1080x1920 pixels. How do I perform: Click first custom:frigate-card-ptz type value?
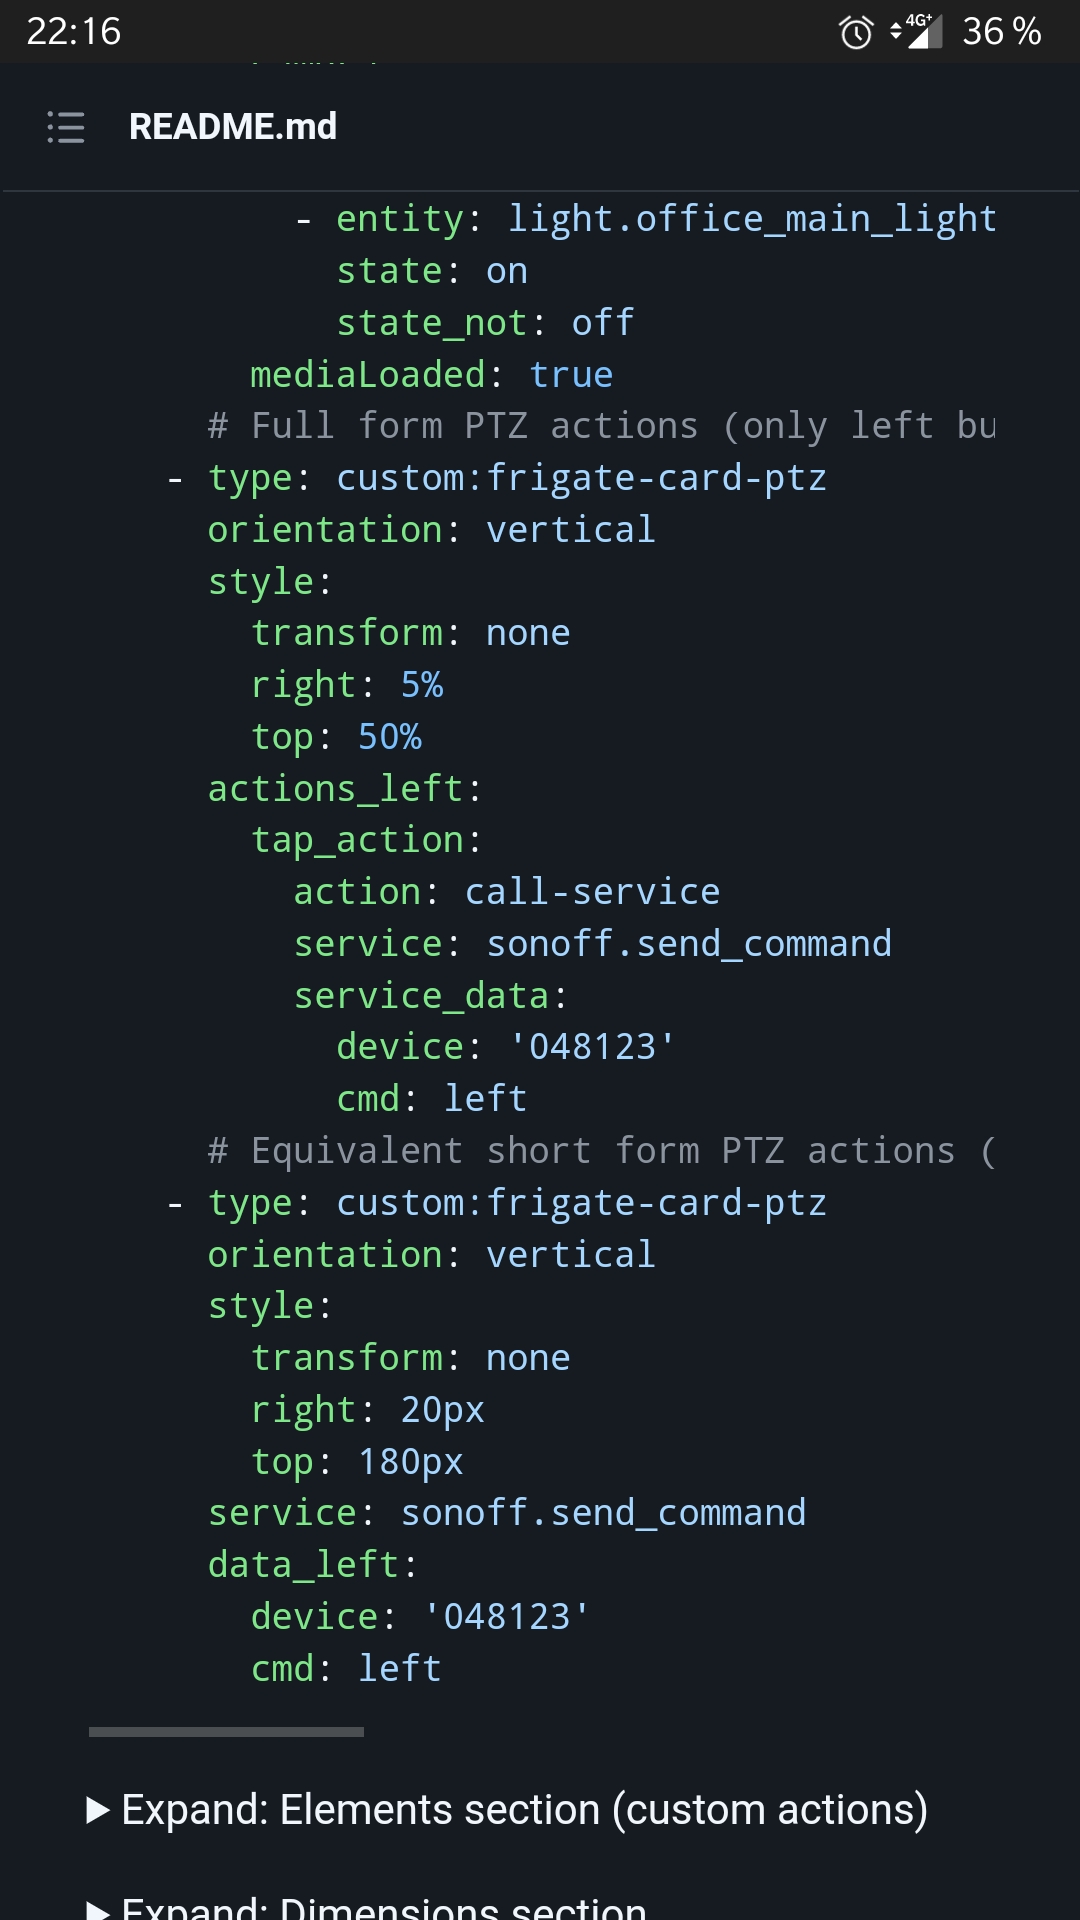pos(581,478)
